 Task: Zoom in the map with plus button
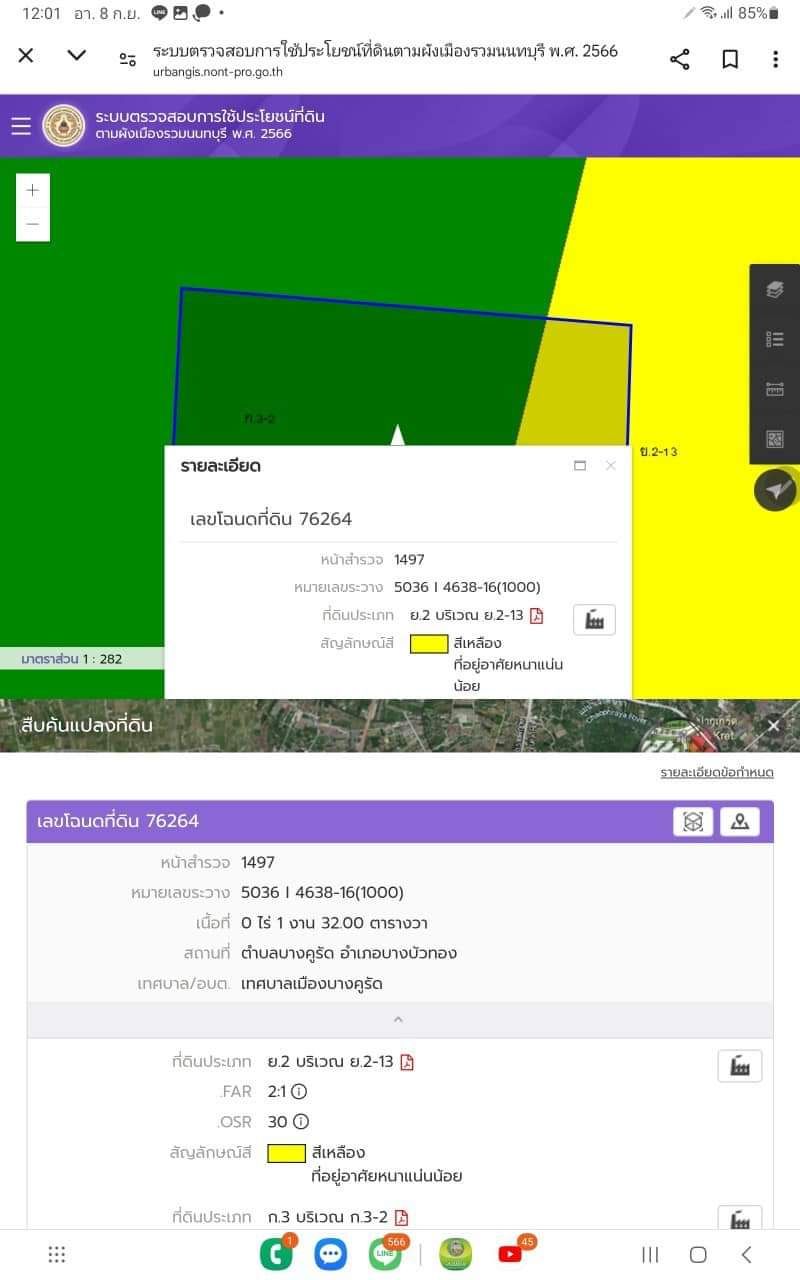(33, 190)
